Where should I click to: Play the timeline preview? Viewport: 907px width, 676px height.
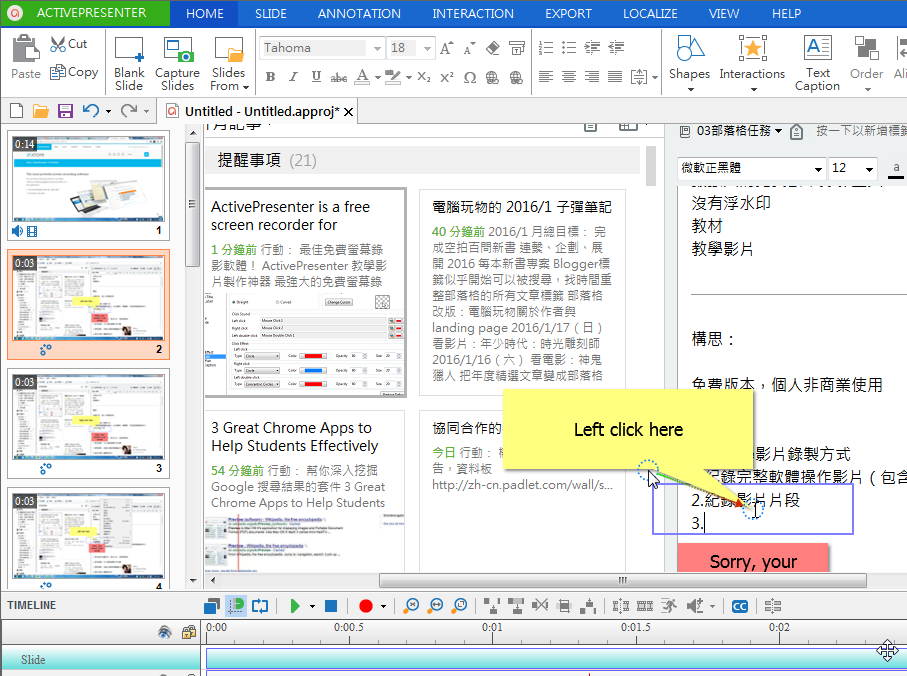tap(295, 606)
